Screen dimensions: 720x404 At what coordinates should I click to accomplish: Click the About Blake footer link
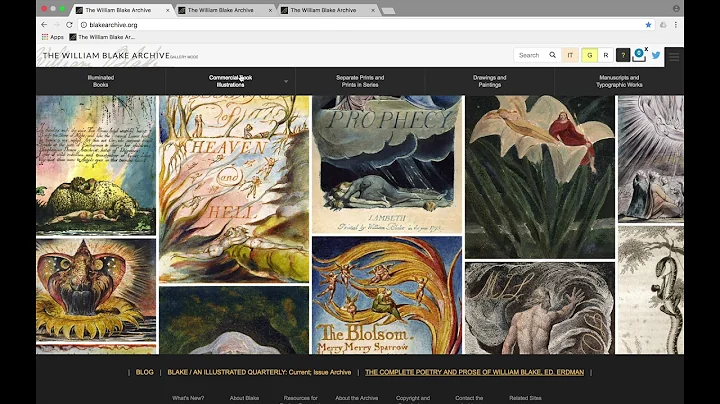point(244,398)
